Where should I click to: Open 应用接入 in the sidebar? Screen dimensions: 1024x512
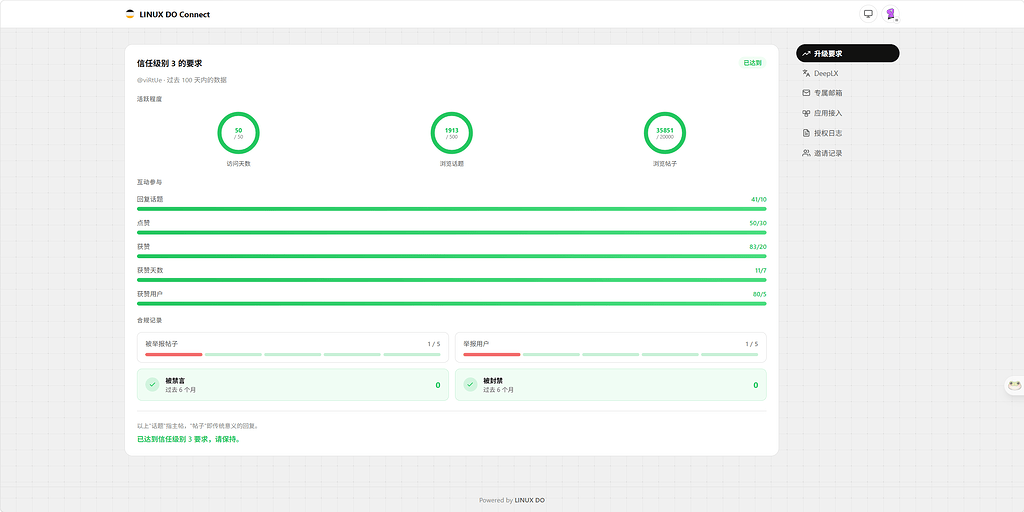click(x=848, y=113)
